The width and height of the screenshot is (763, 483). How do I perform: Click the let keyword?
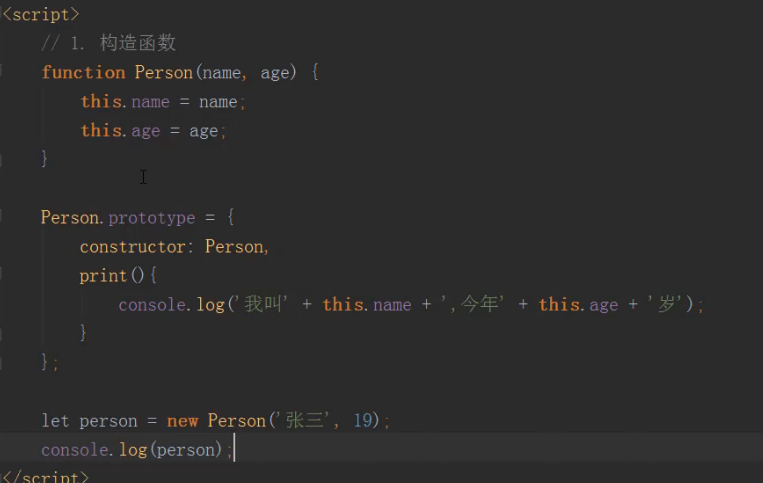(x=55, y=420)
